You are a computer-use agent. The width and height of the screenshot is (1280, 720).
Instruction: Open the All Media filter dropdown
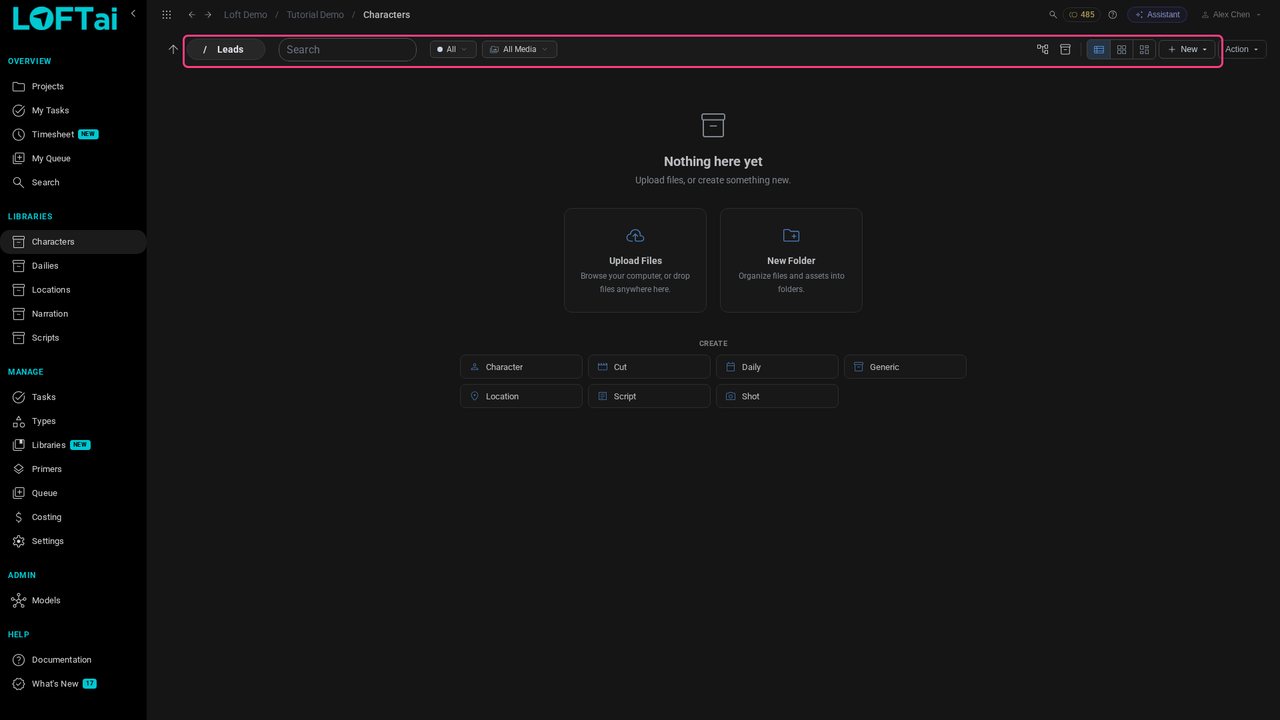coord(519,49)
